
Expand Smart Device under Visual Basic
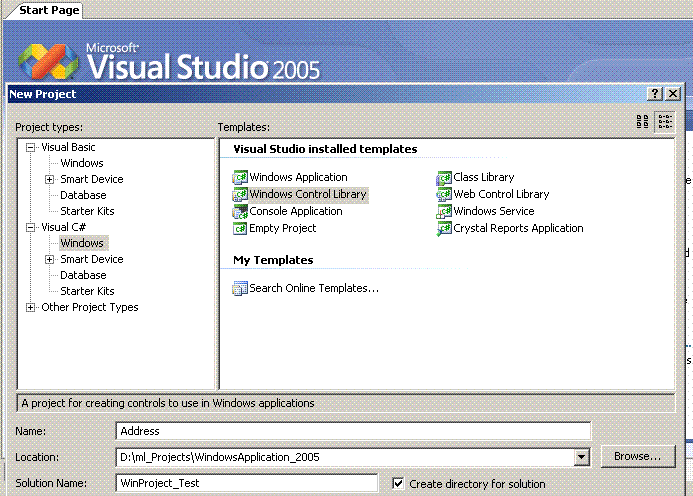click(x=50, y=179)
